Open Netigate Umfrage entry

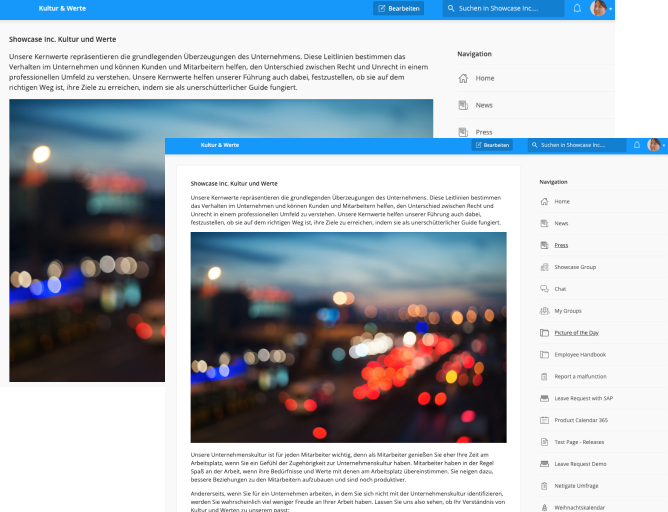point(576,486)
